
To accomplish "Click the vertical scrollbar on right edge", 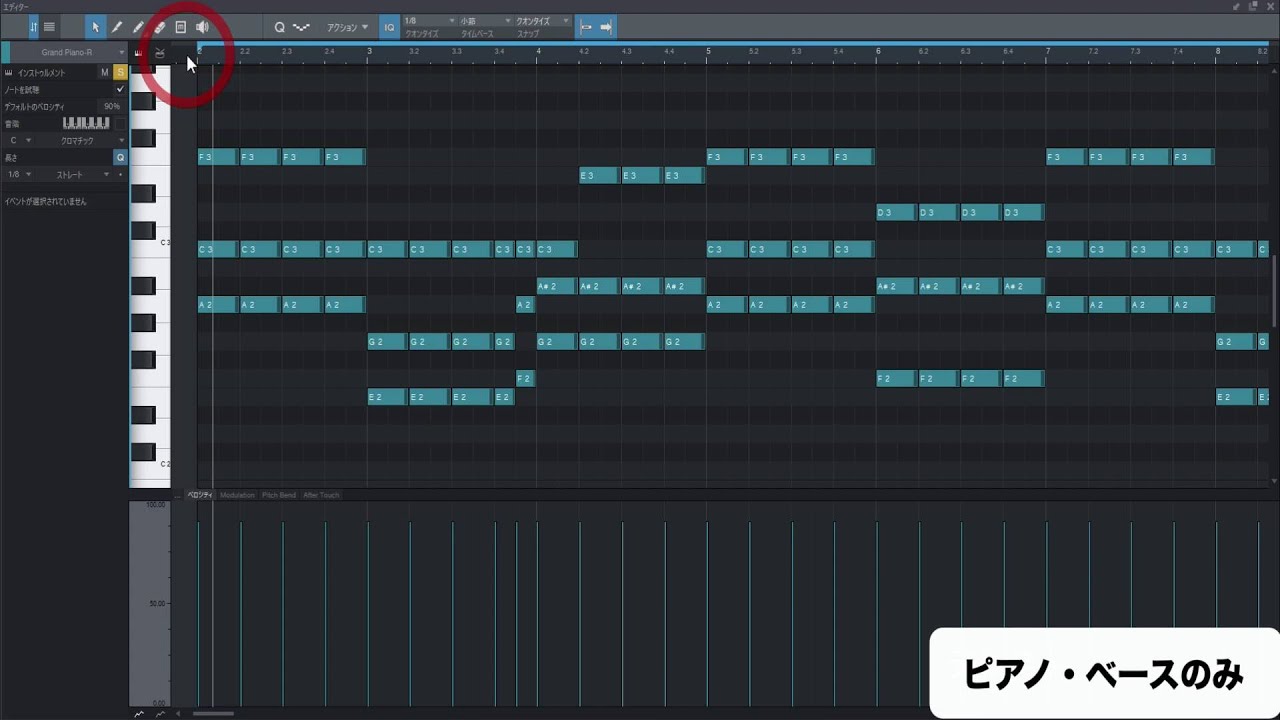I will click(x=1274, y=290).
